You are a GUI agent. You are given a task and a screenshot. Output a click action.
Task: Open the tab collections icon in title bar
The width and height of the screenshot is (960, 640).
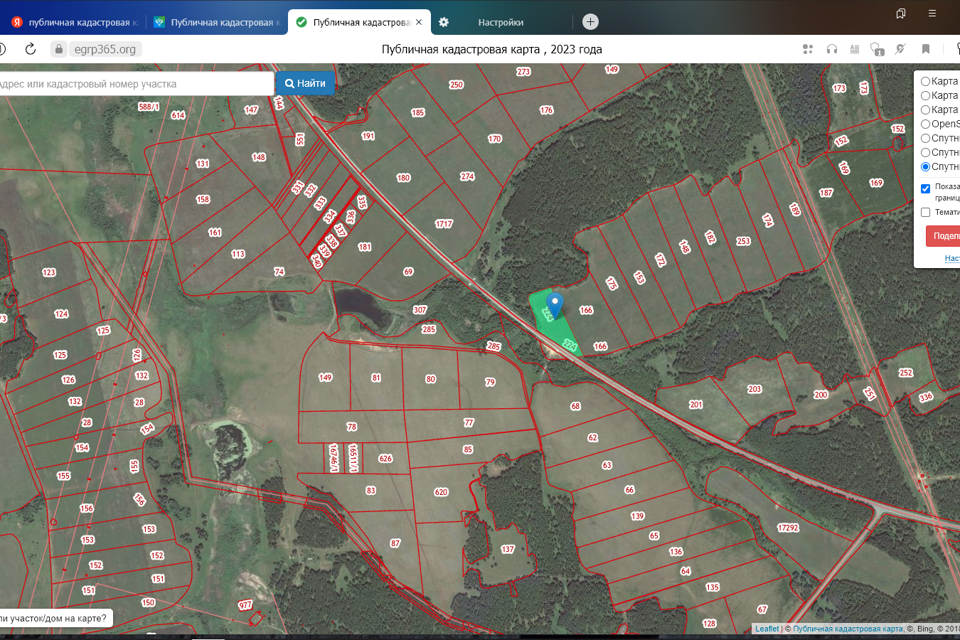(x=901, y=13)
